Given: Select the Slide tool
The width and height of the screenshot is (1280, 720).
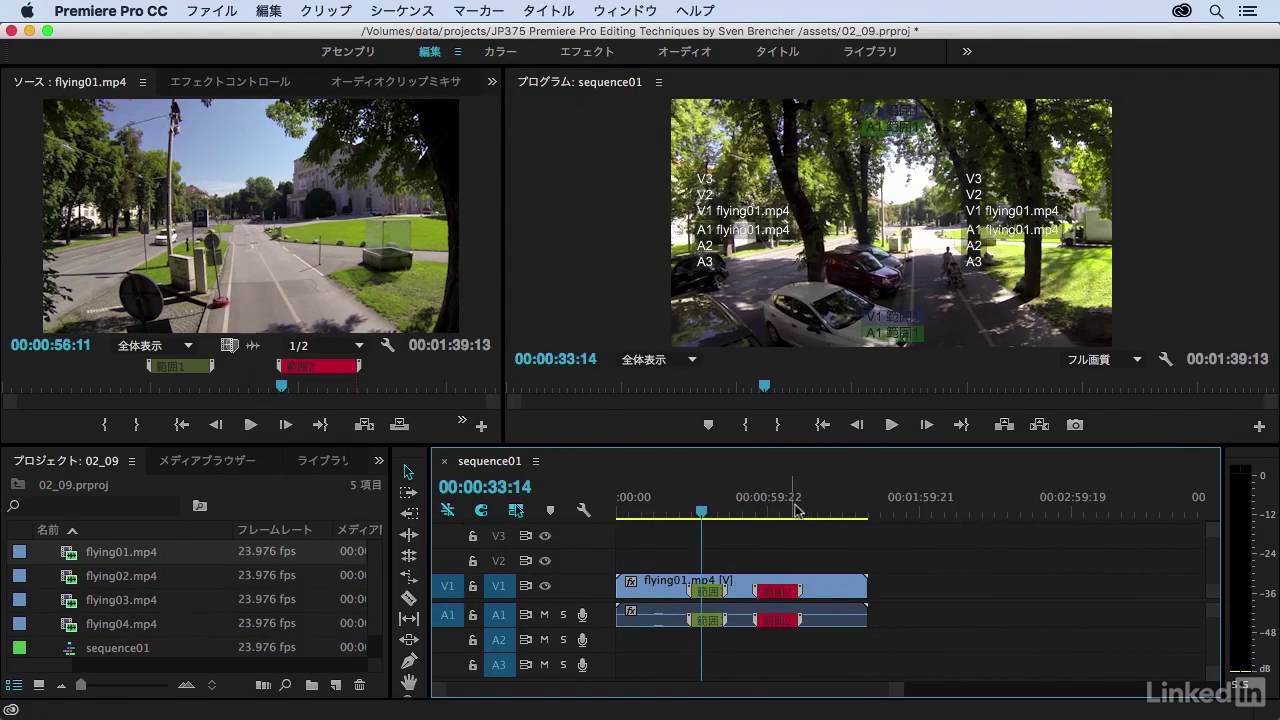Looking at the screenshot, I should [409, 640].
